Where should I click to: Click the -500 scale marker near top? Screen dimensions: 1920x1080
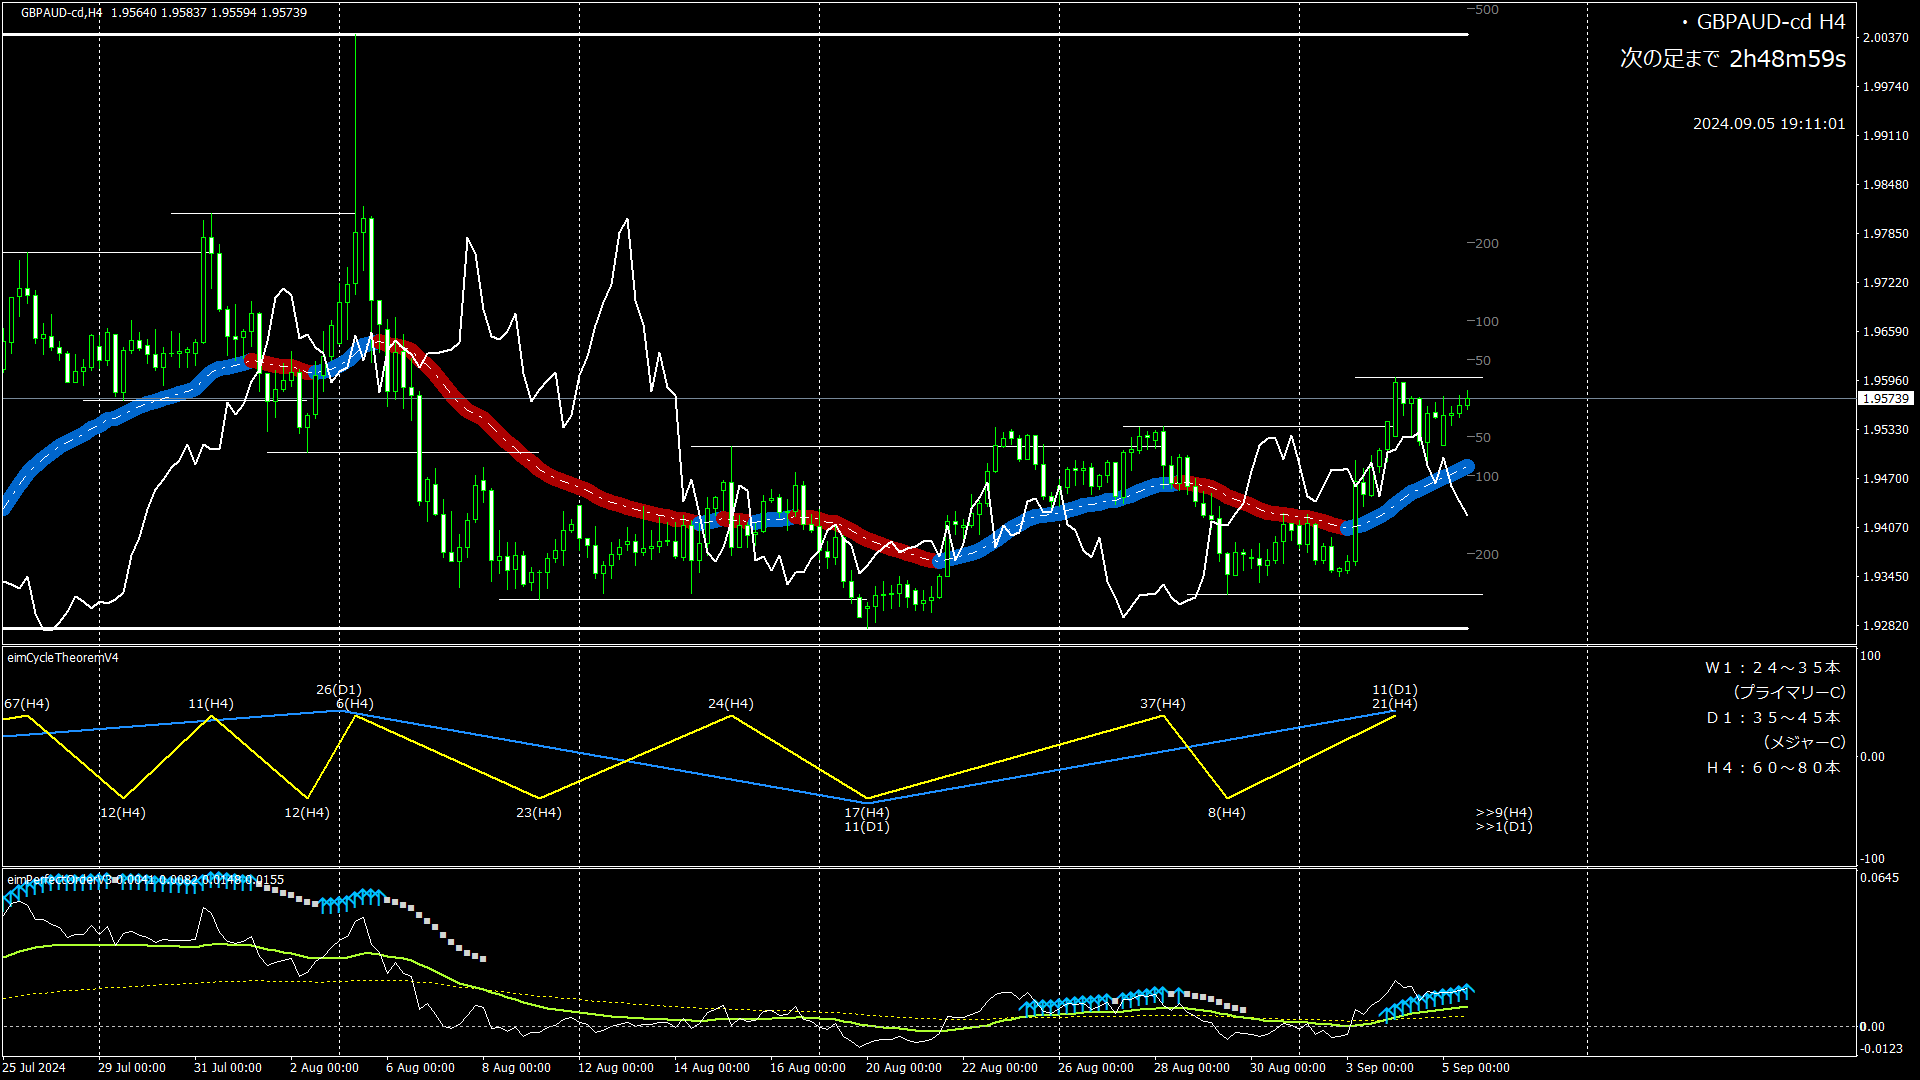pos(1483,10)
